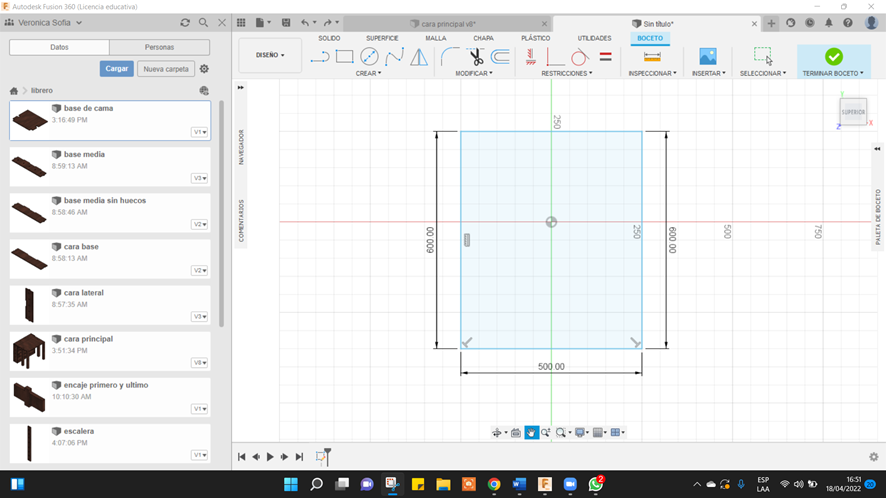Open data panel settings gear

tap(204, 68)
